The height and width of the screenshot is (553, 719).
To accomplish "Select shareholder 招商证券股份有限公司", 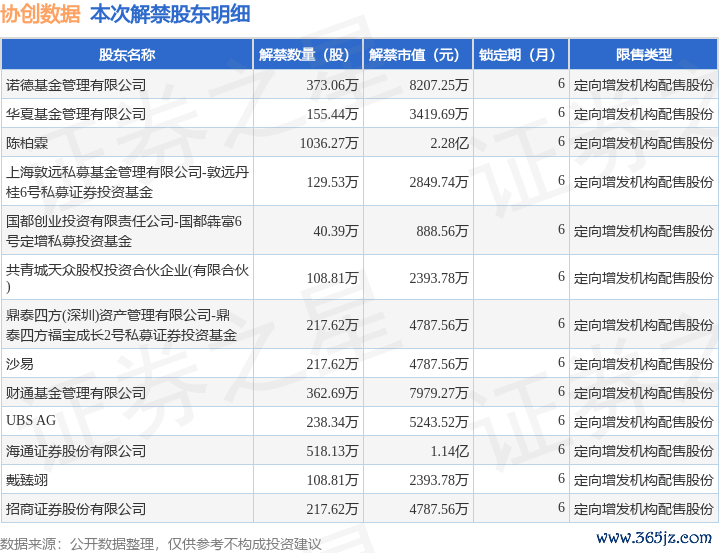I will point(76,509).
